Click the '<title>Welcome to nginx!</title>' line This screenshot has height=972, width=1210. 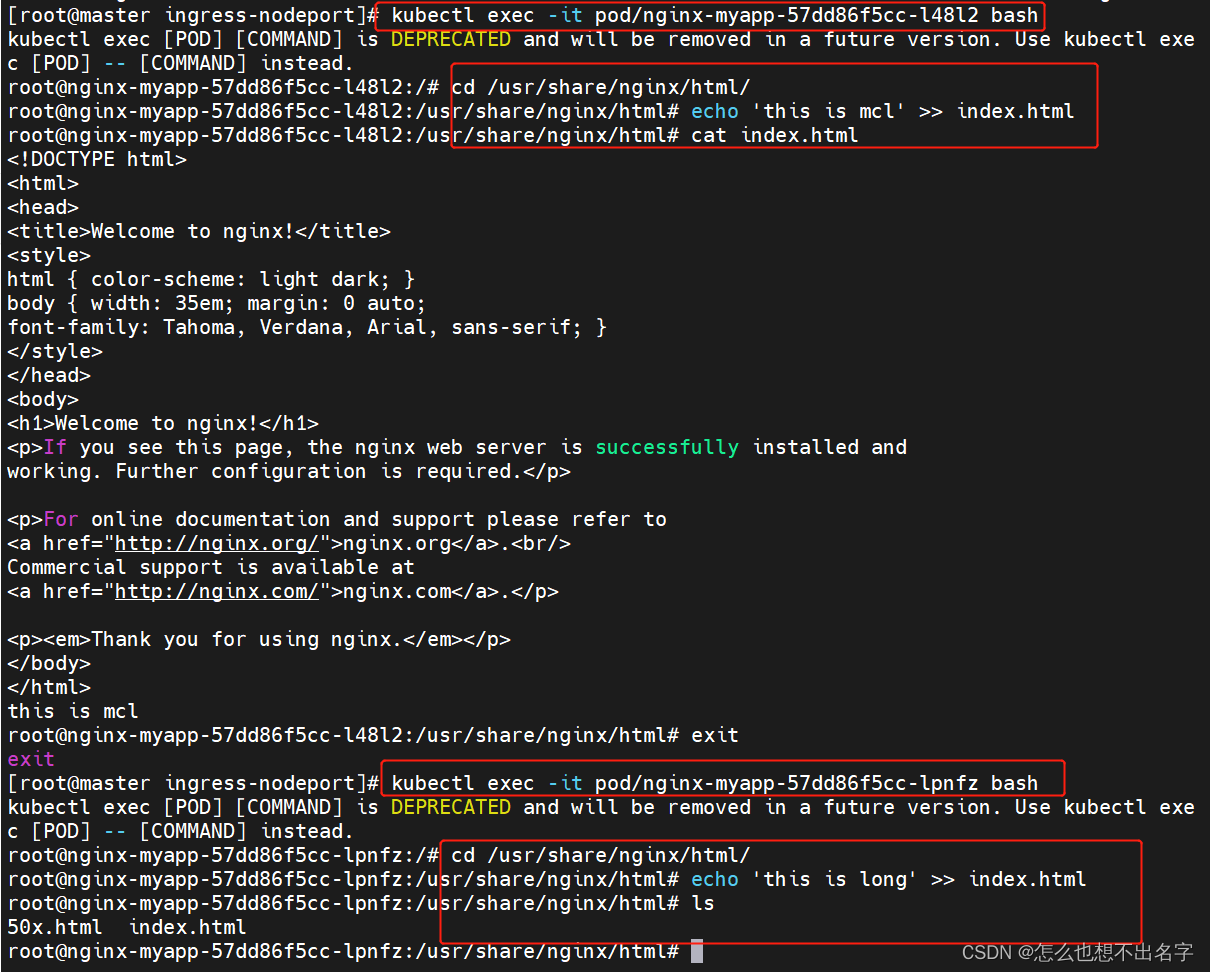[199, 231]
